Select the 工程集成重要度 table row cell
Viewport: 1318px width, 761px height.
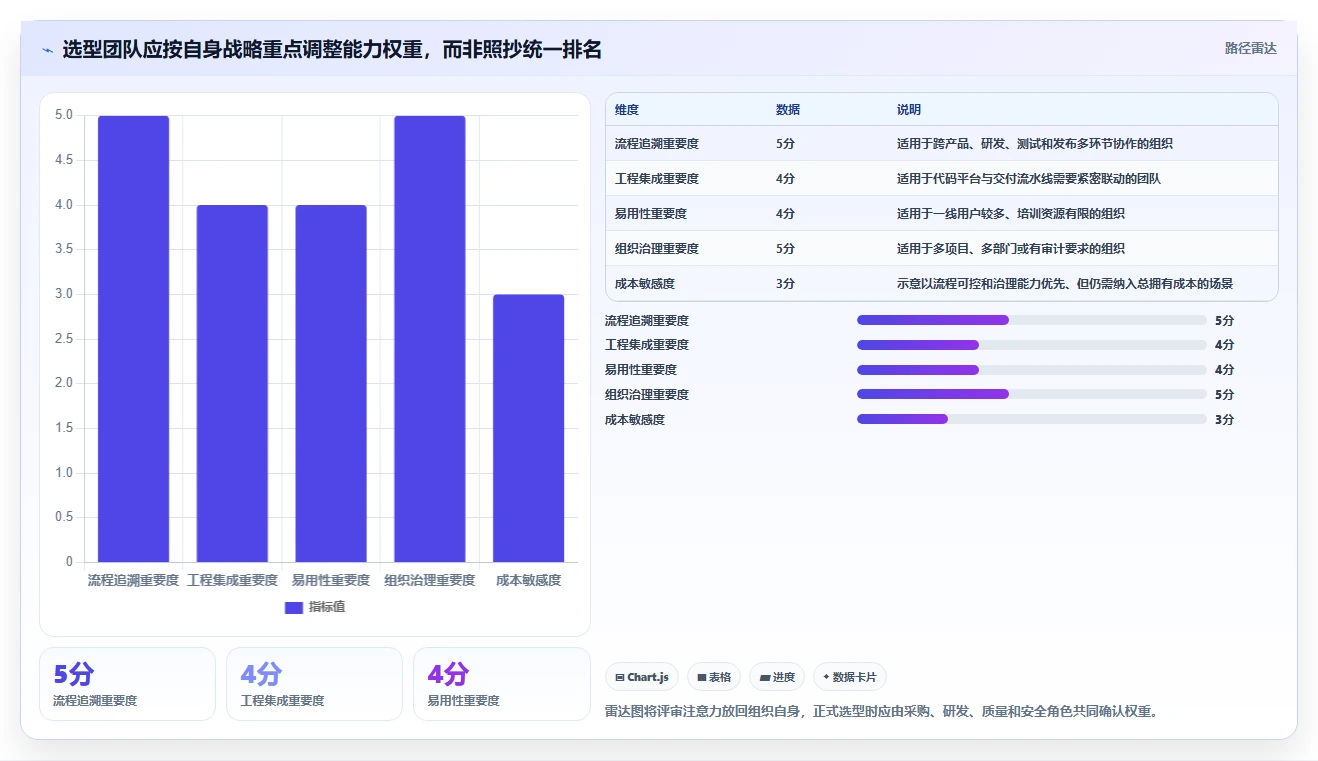pos(657,179)
